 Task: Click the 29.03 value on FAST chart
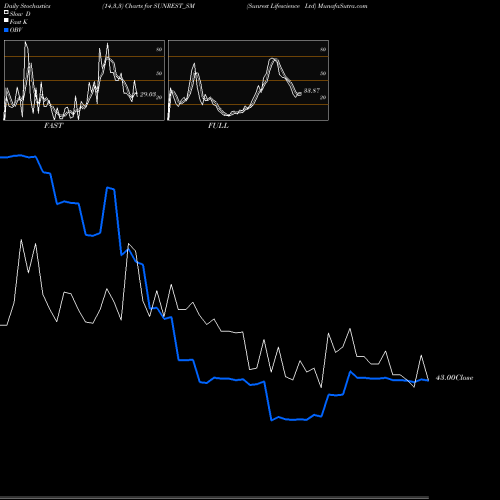[148, 94]
